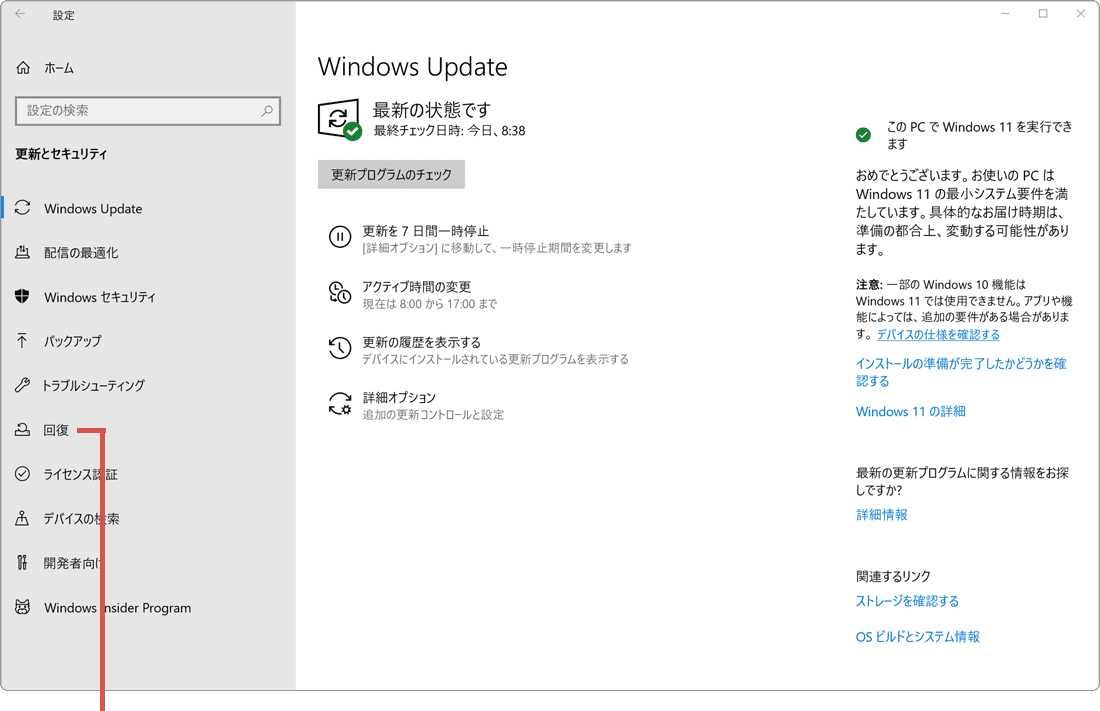The image size is (1100, 711).
Task: Open the ホーム (Home) icon
Action: [22, 67]
